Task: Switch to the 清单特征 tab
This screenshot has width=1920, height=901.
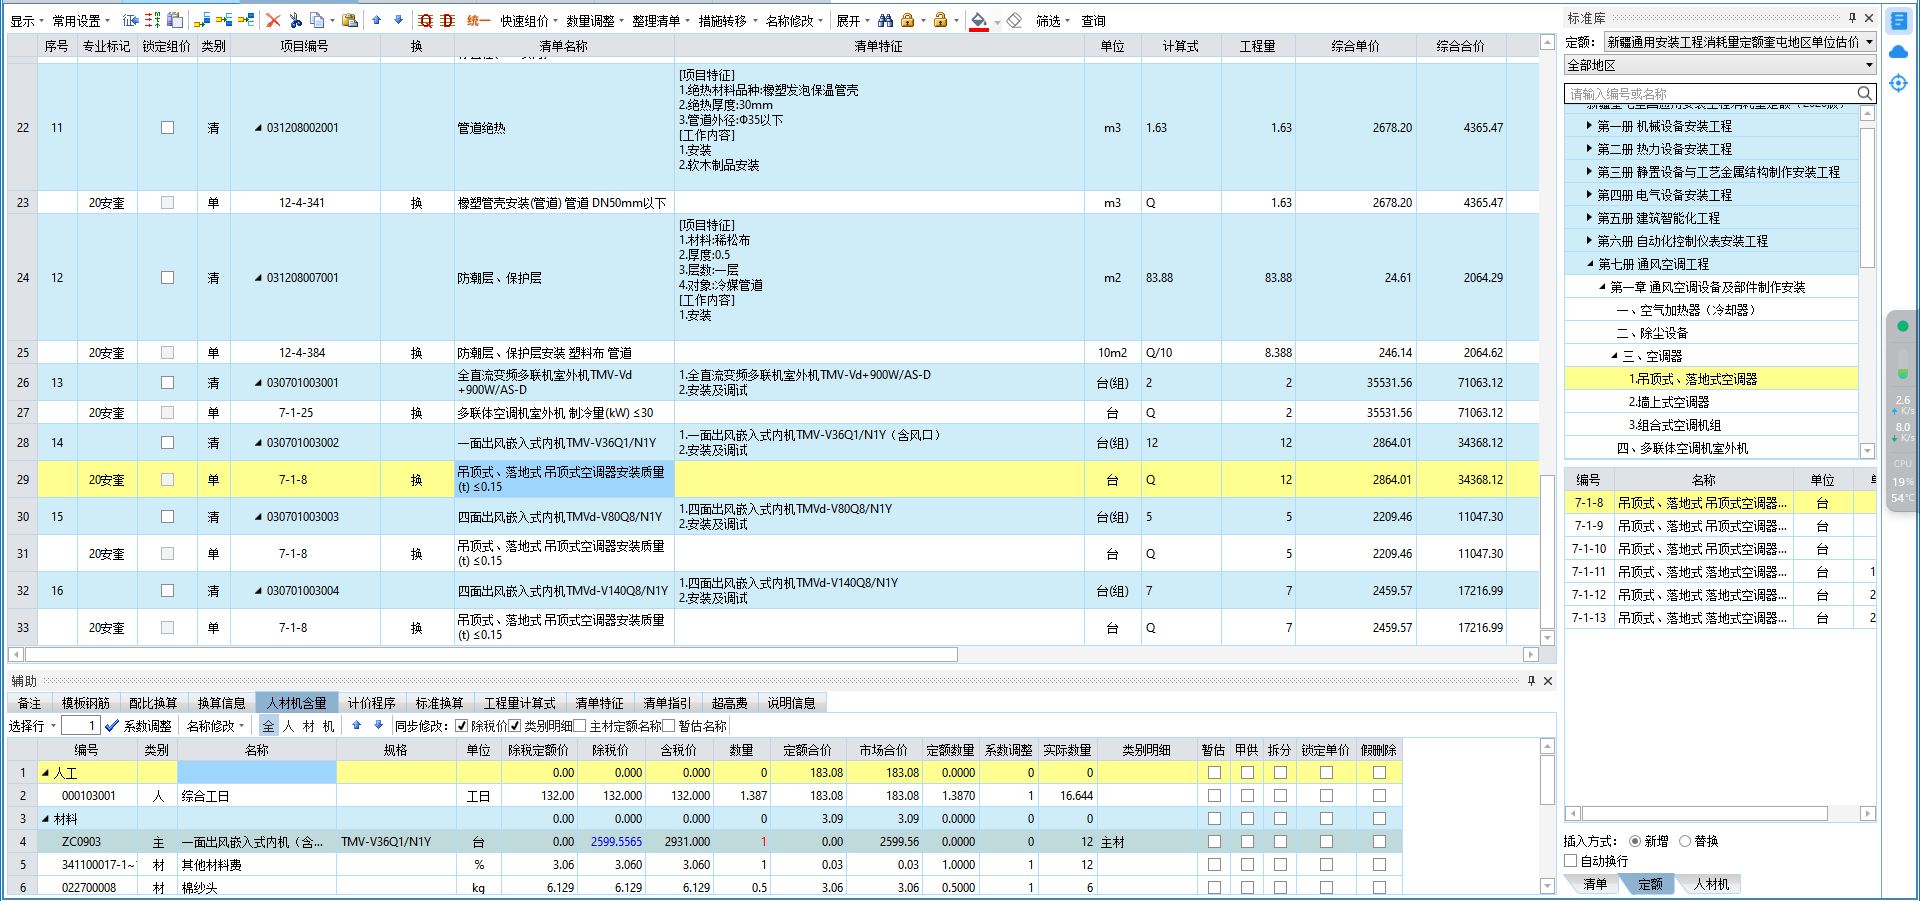Action: coord(599,703)
